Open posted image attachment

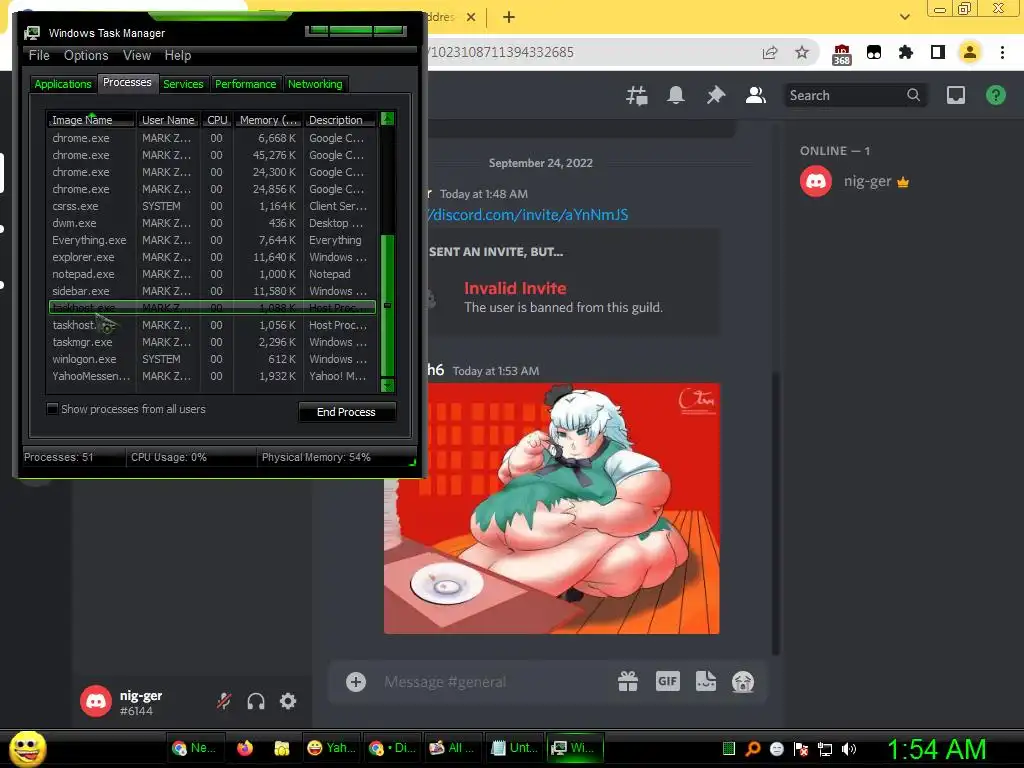[x=552, y=508]
